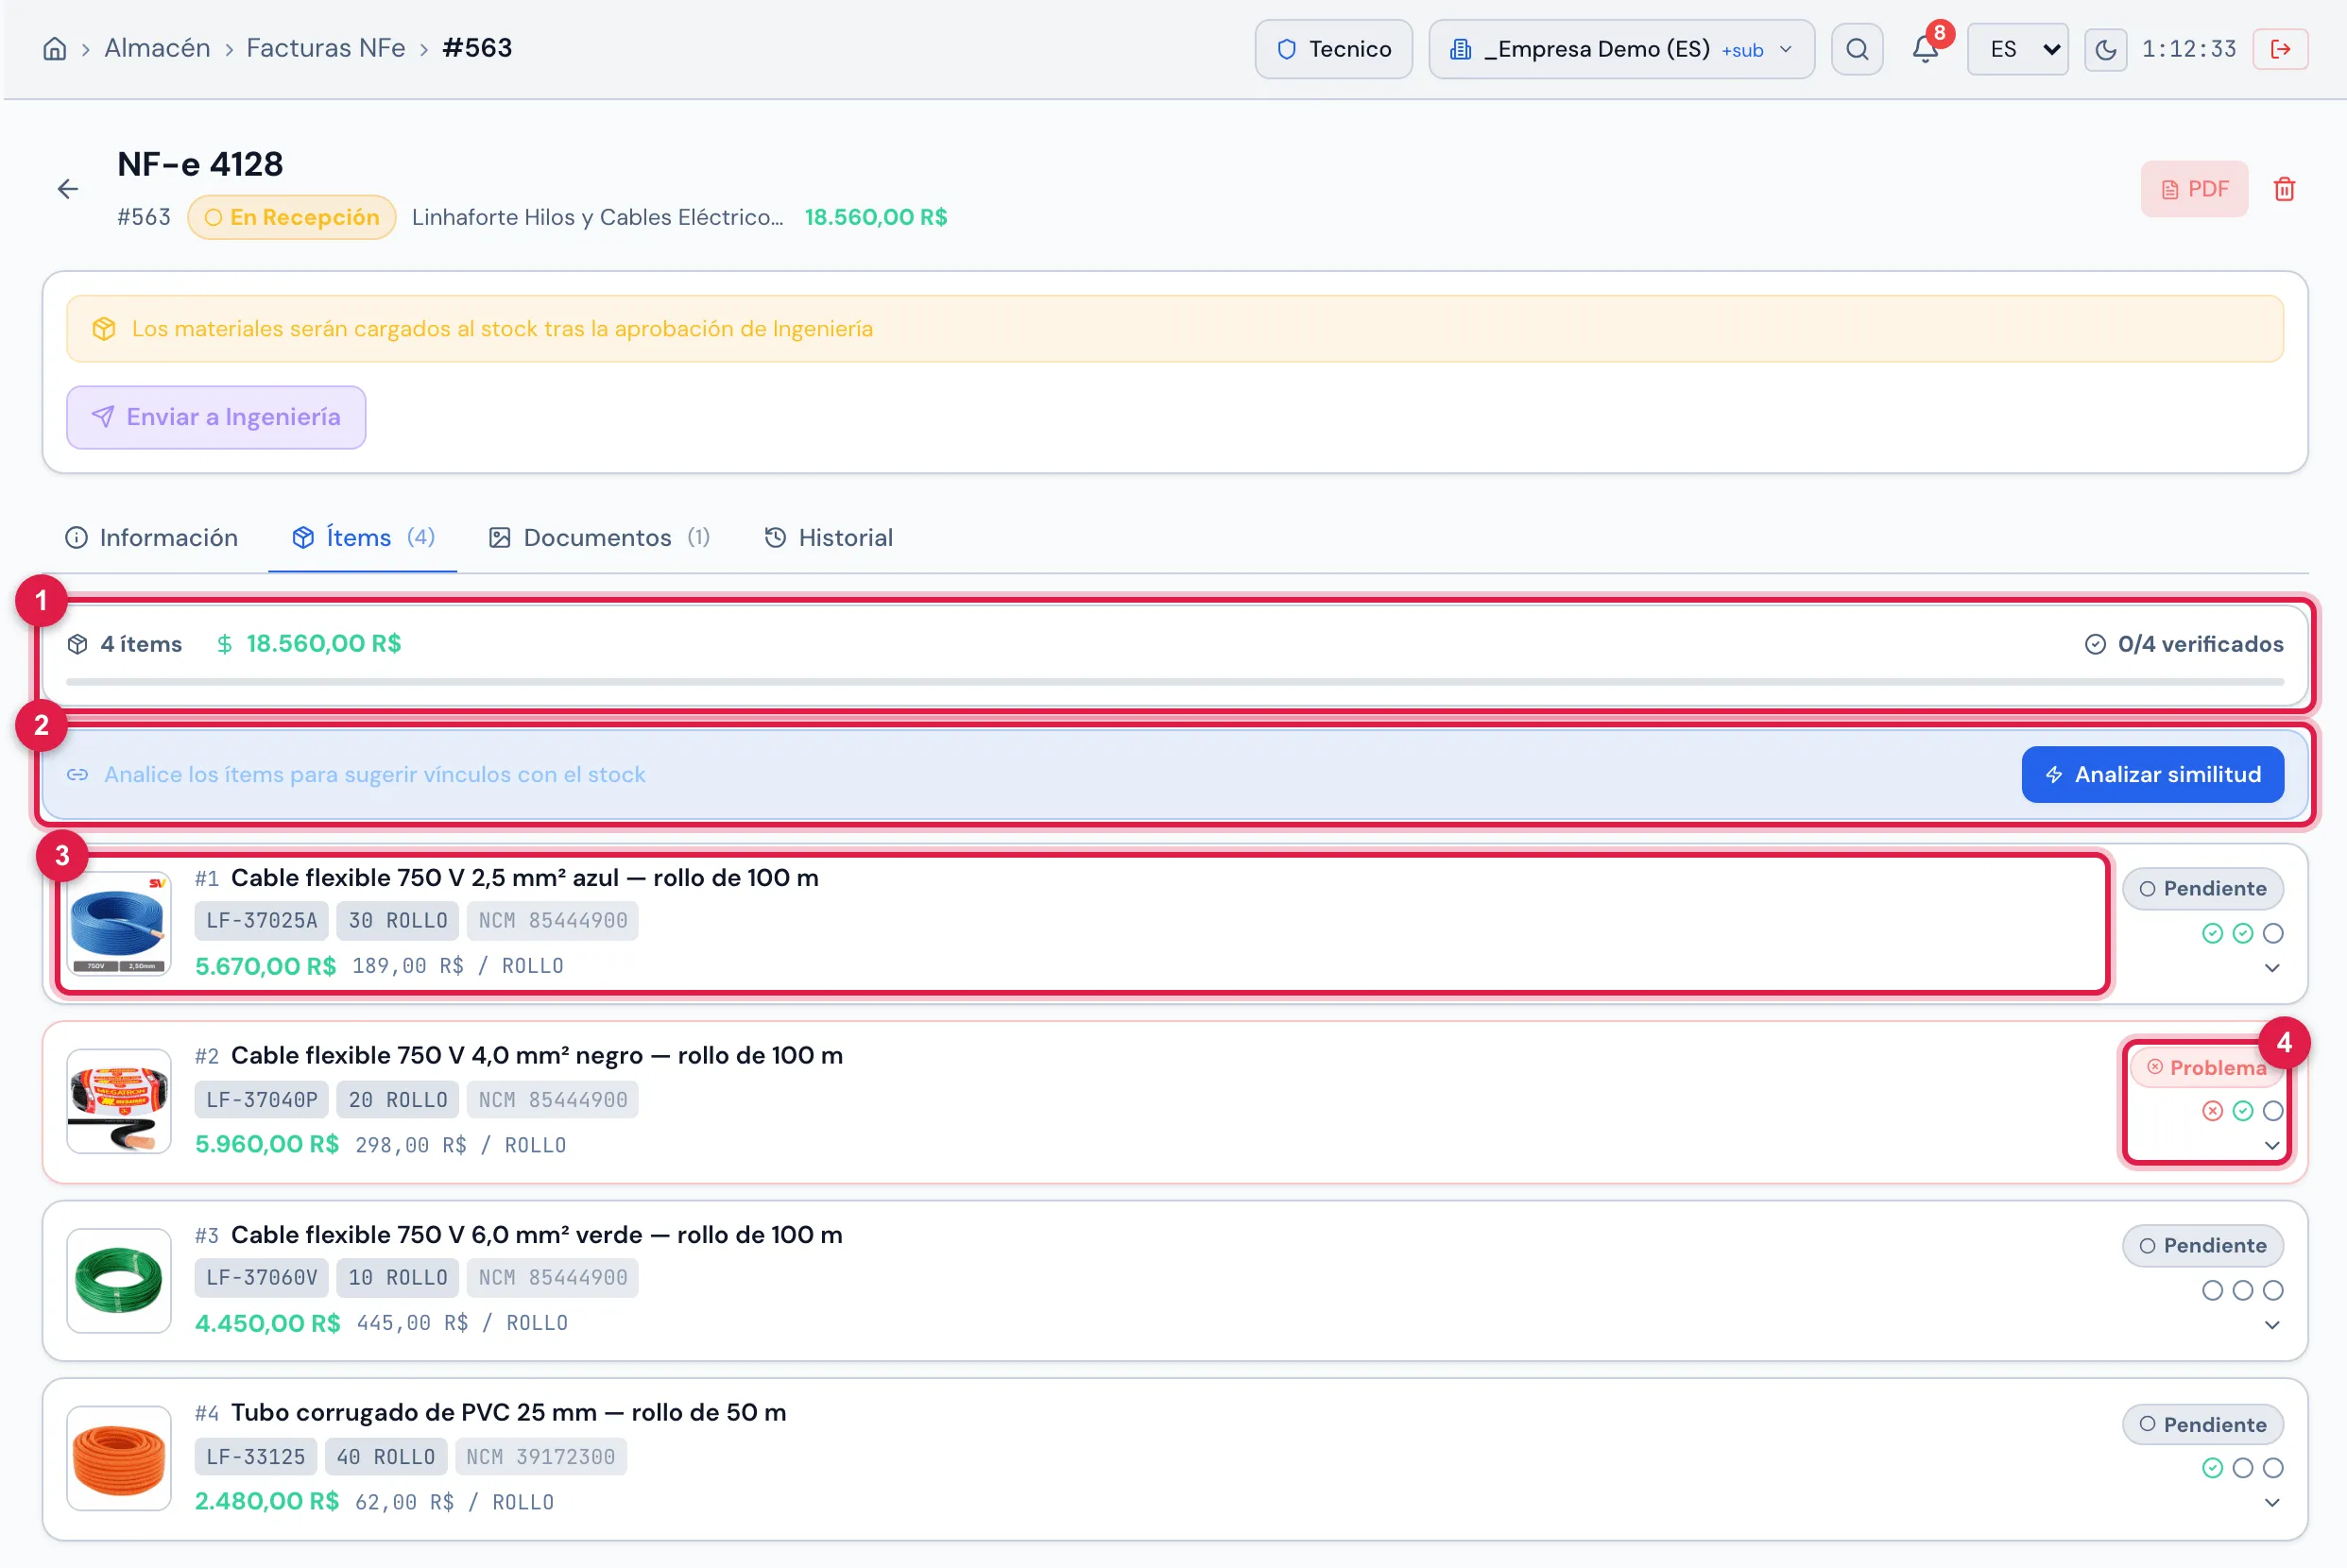Image resolution: width=2347 pixels, height=1568 pixels.
Task: Open the Historial tab
Action: pyautogui.click(x=829, y=538)
